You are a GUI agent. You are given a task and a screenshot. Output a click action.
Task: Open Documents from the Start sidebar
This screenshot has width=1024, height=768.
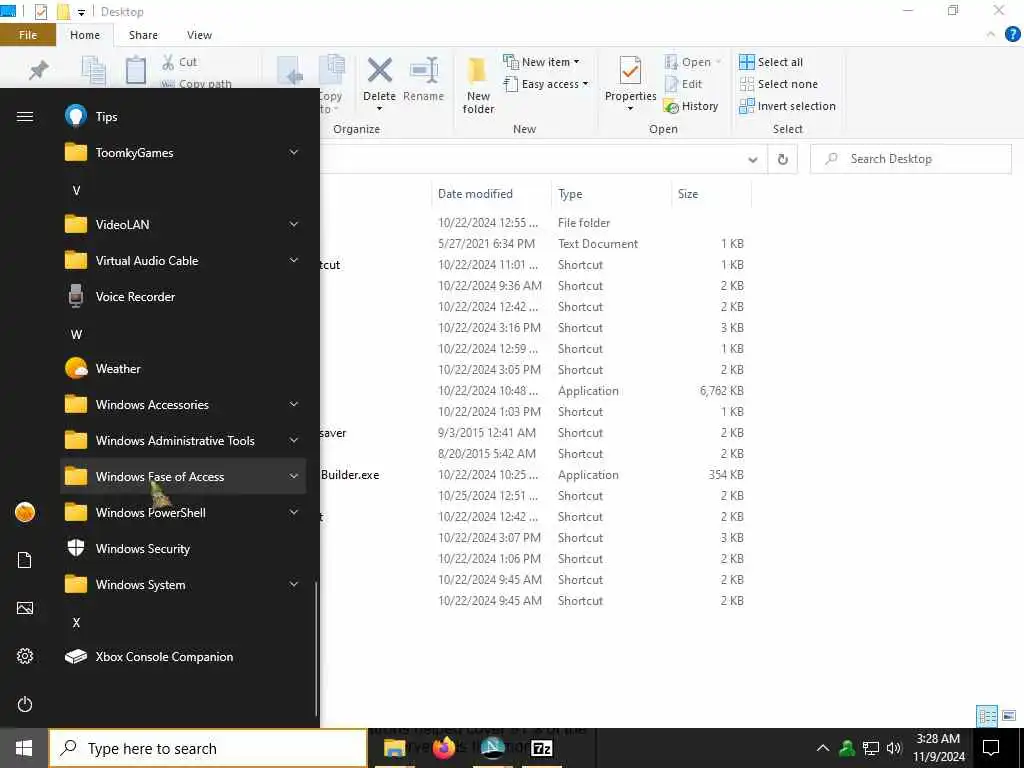[x=25, y=560]
